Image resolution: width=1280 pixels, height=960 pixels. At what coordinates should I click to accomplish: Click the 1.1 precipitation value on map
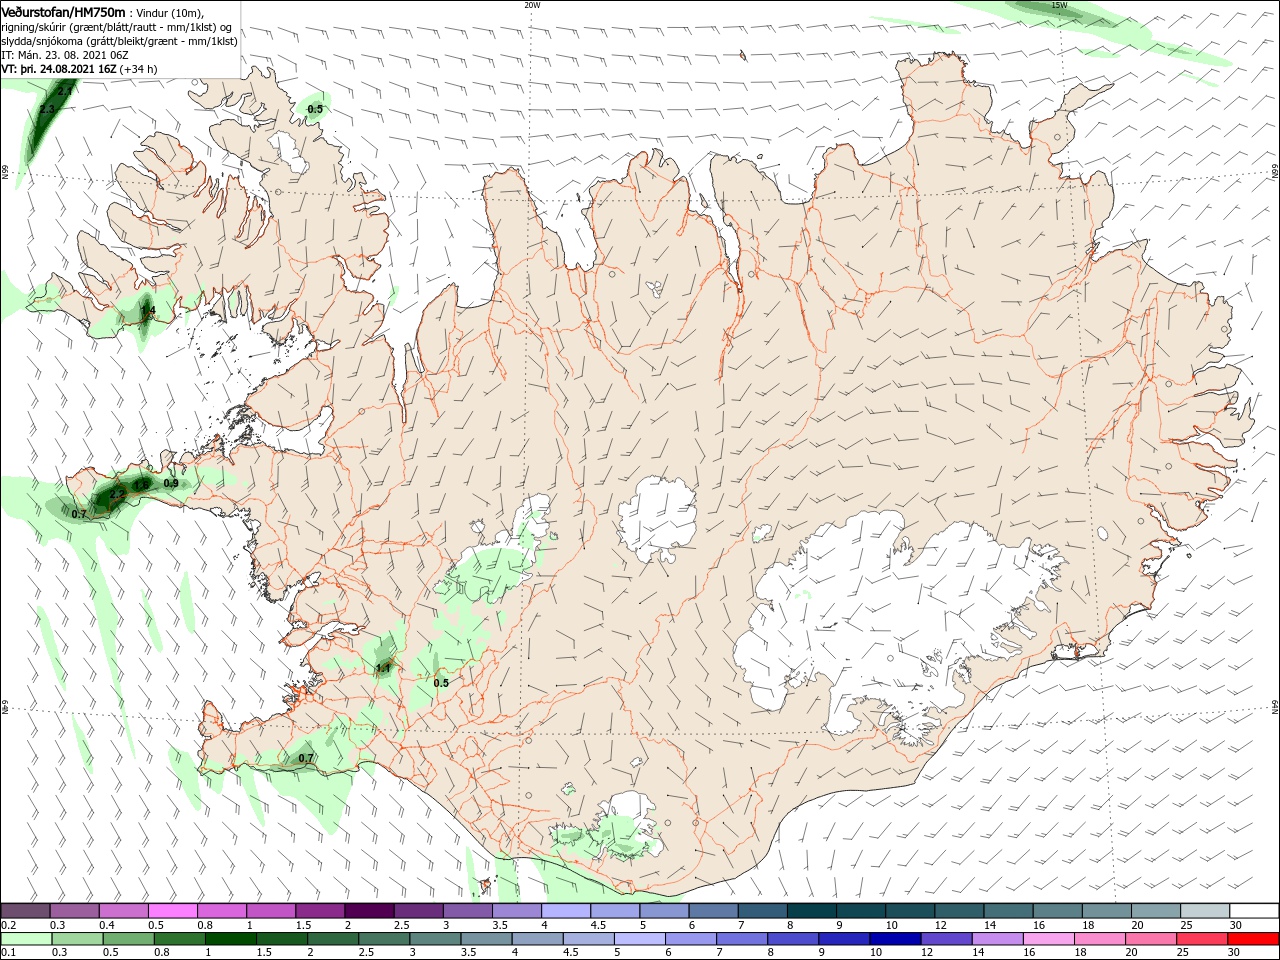[383, 668]
